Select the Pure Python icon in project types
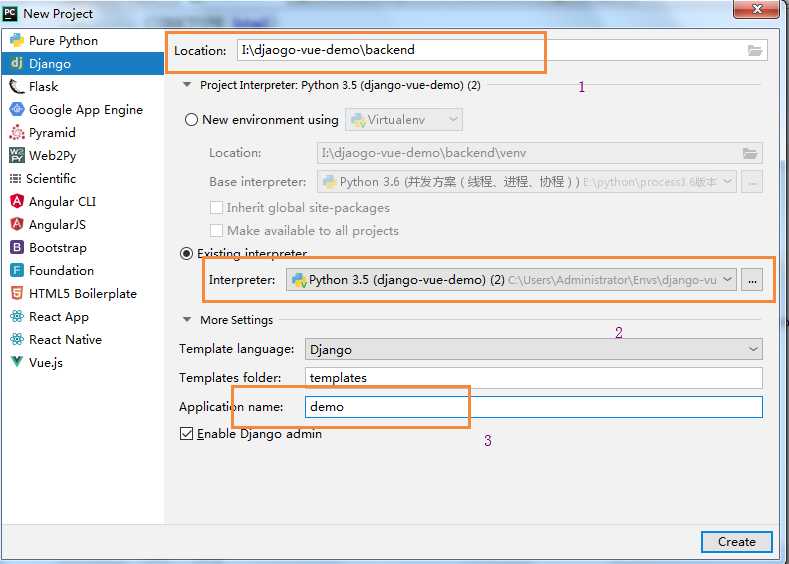This screenshot has width=789, height=564. pos(17,40)
